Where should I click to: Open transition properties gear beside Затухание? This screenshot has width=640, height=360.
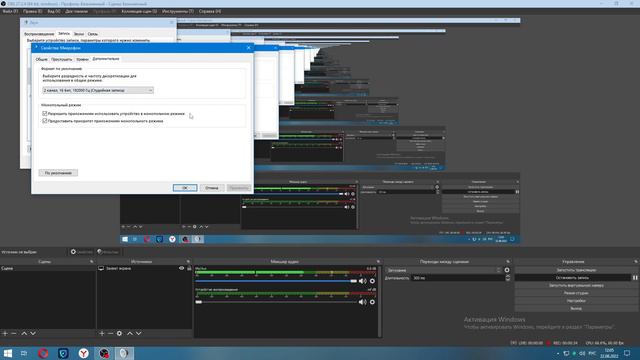pos(507,270)
